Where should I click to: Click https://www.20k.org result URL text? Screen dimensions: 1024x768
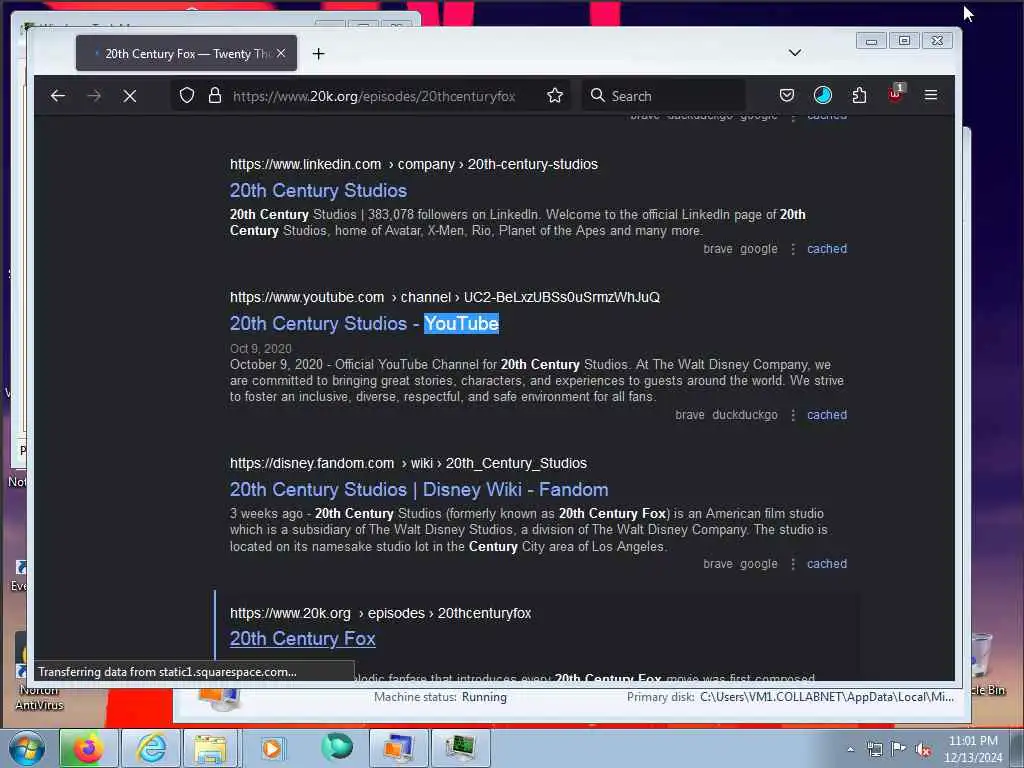pyautogui.click(x=290, y=613)
